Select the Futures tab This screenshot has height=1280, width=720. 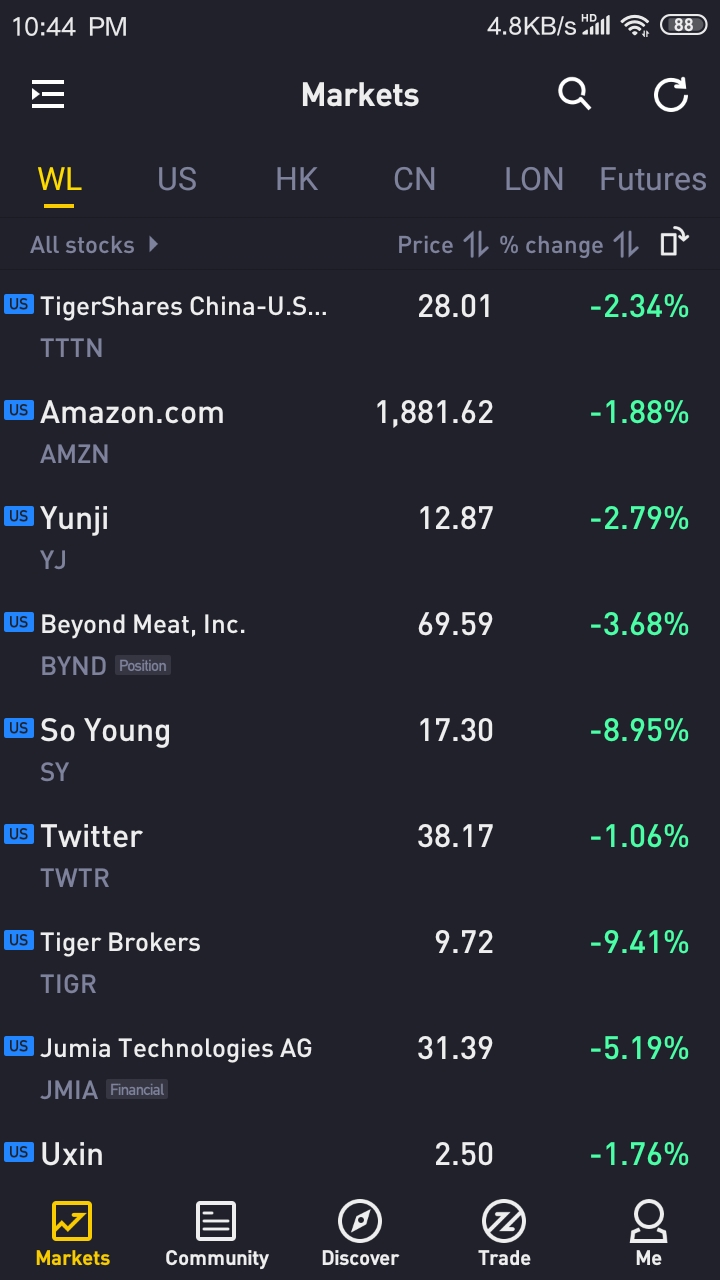(652, 179)
